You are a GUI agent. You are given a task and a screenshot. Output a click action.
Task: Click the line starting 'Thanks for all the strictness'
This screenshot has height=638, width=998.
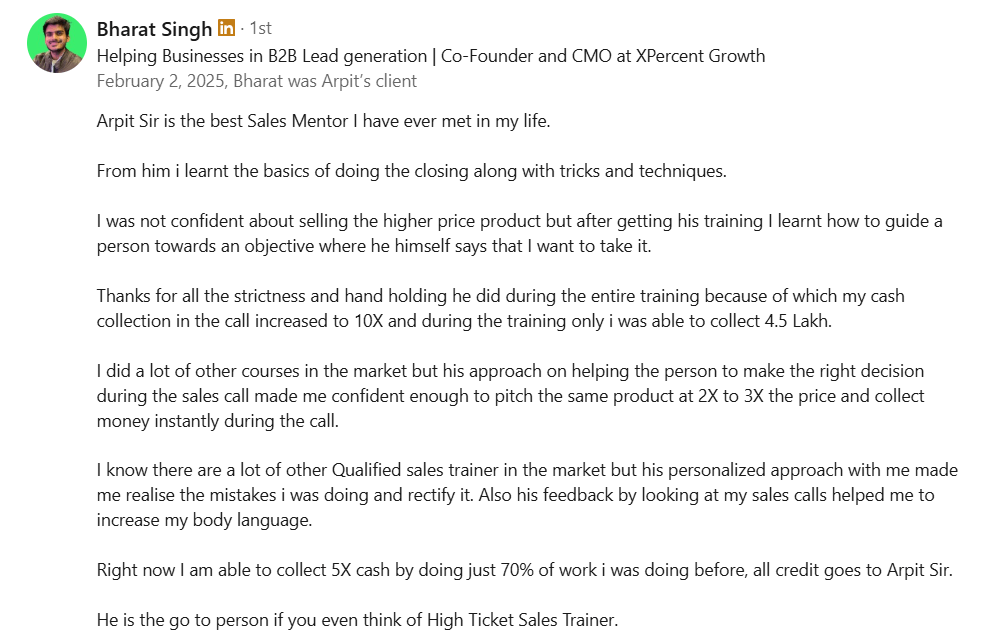tap(500, 296)
